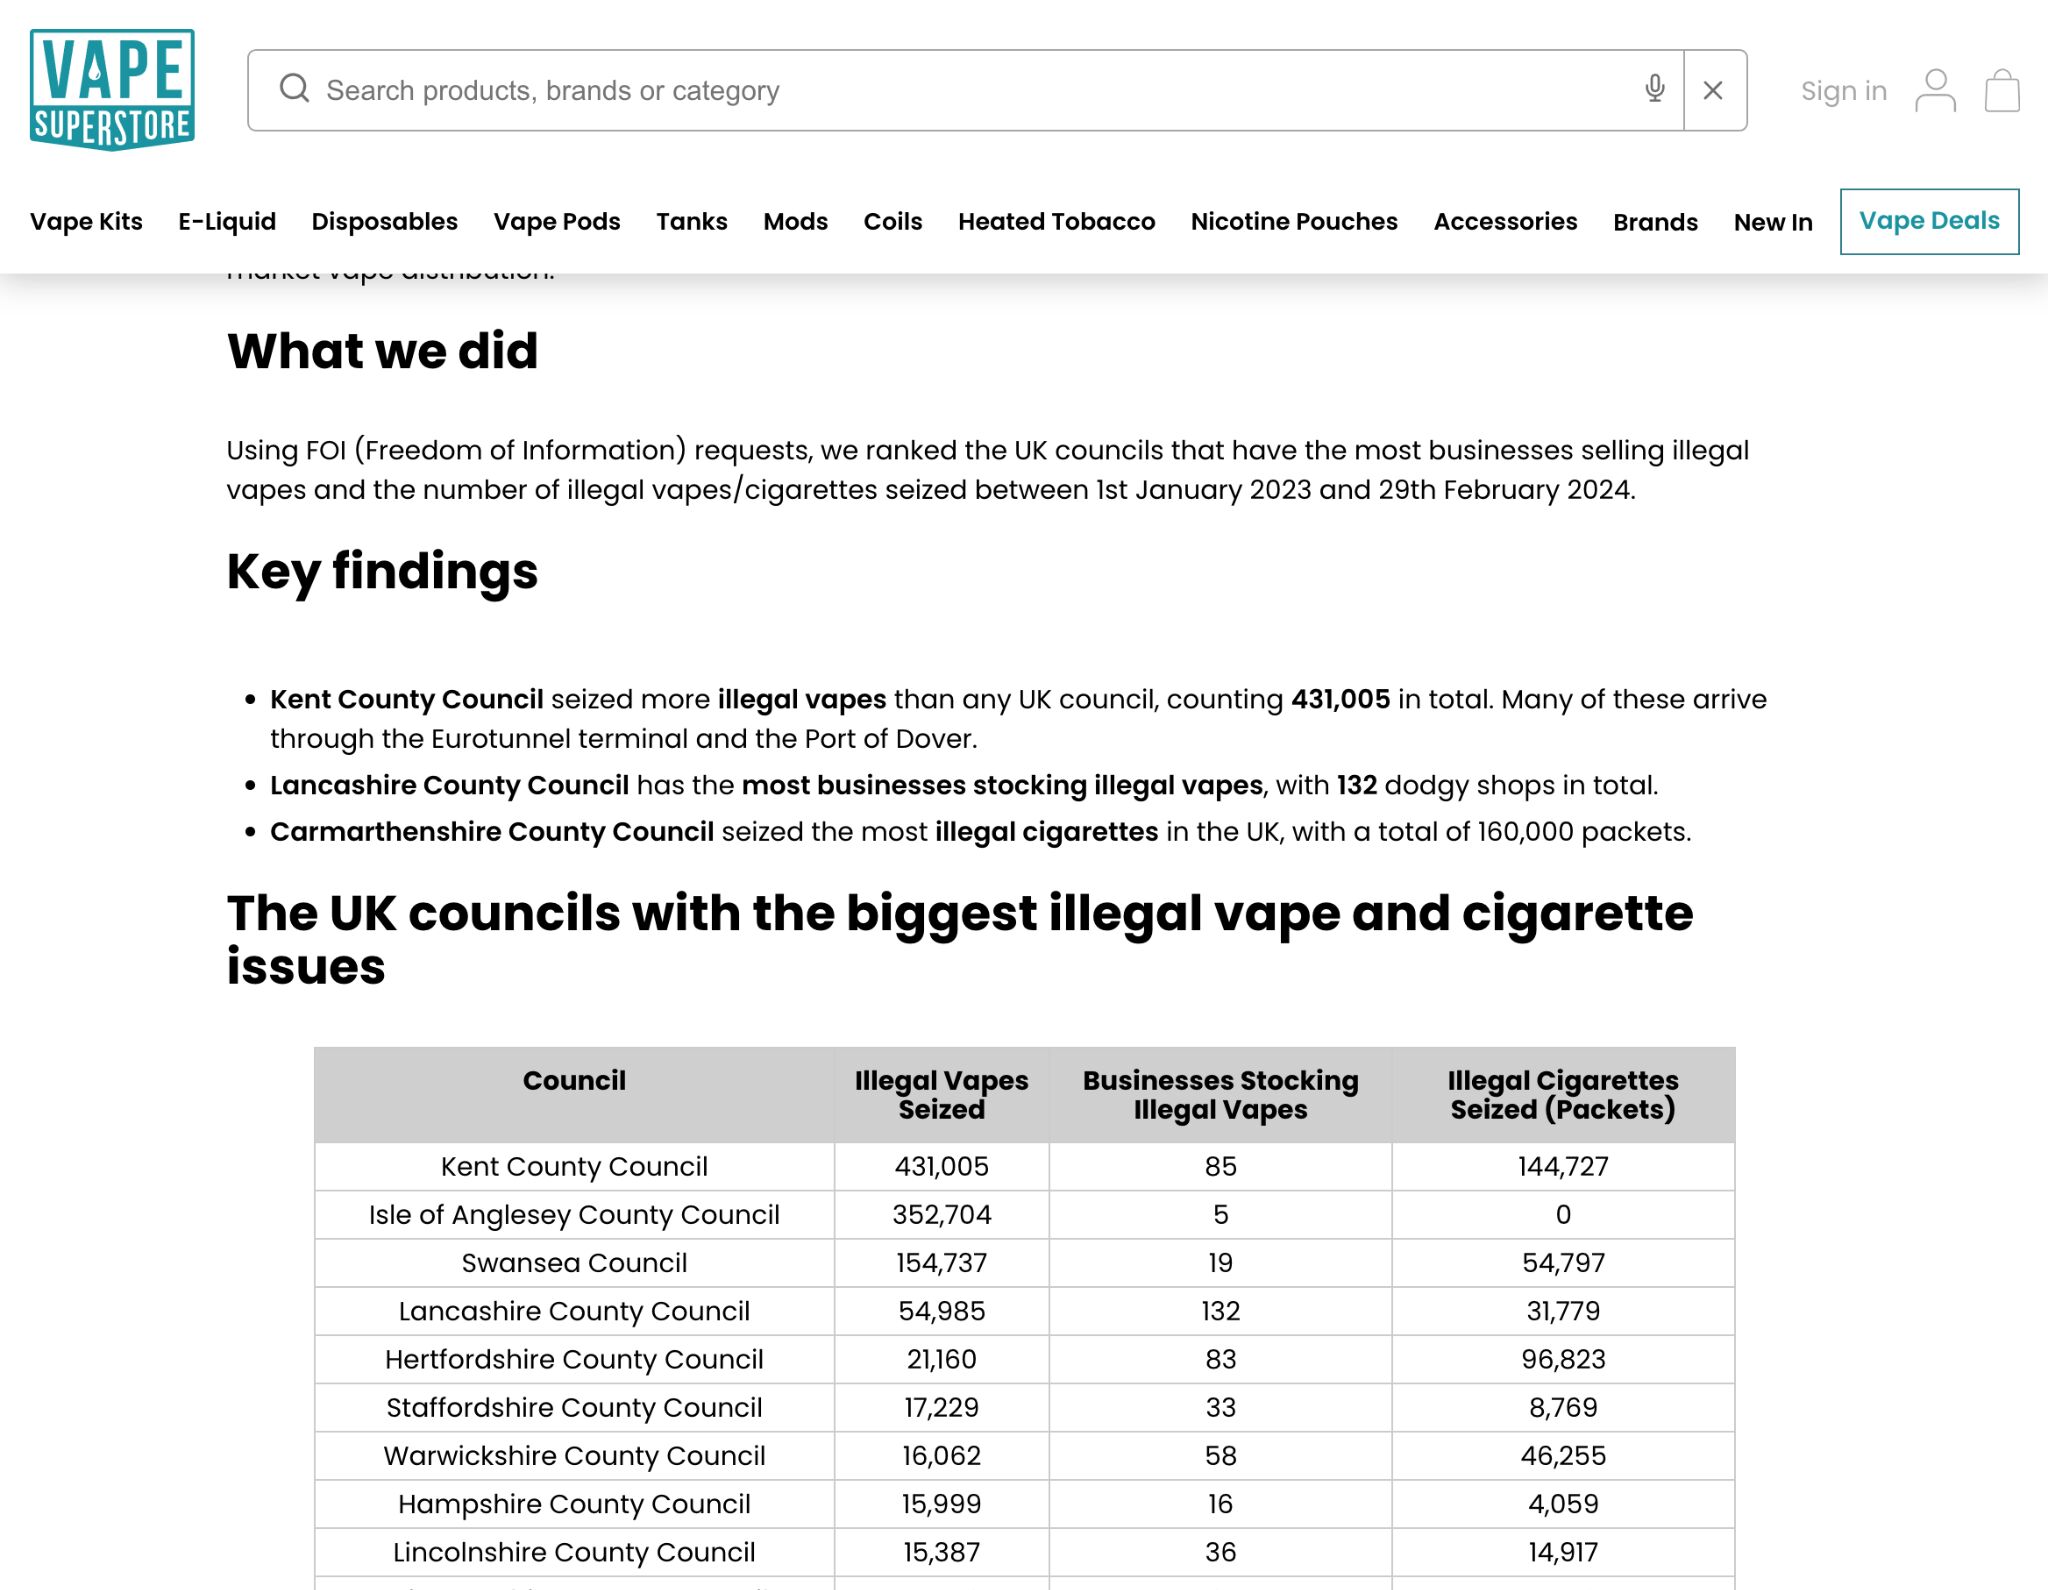The width and height of the screenshot is (2048, 1590).
Task: Click the Vape Kits navigation tab
Action: click(86, 221)
